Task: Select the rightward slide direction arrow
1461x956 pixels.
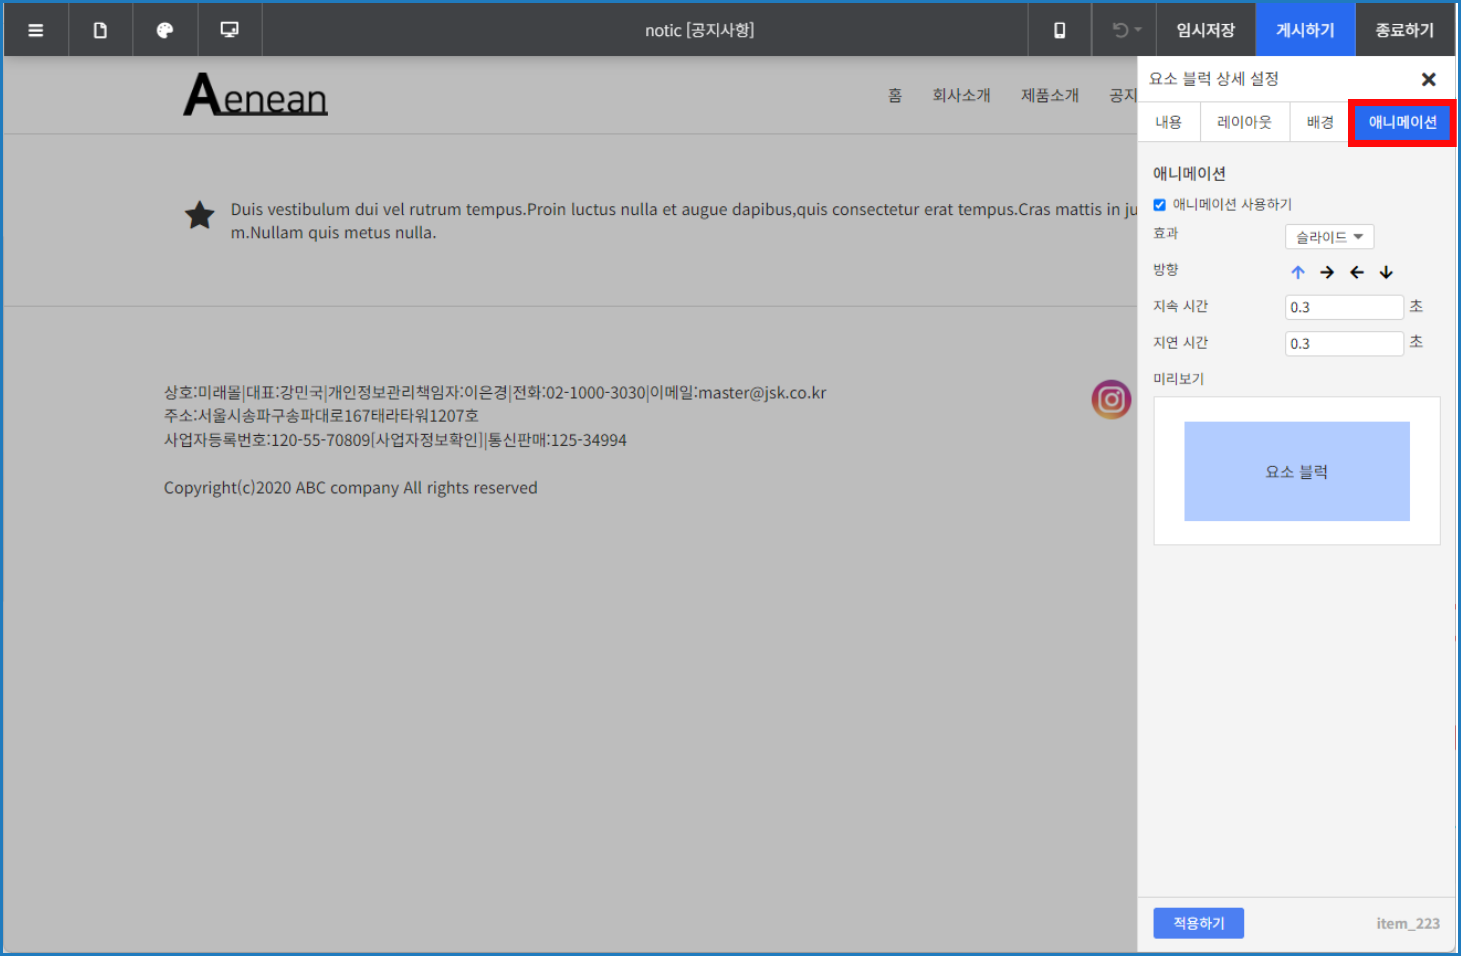Action: (x=1327, y=271)
